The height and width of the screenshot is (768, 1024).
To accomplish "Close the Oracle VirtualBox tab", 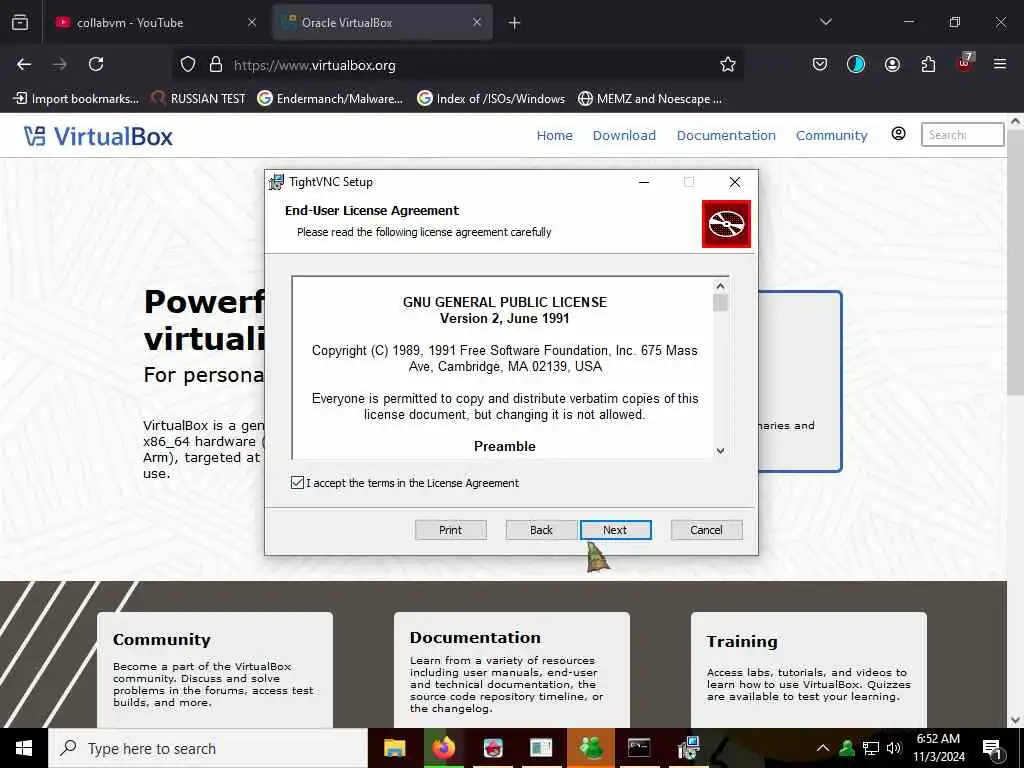I will pyautogui.click(x=477, y=22).
